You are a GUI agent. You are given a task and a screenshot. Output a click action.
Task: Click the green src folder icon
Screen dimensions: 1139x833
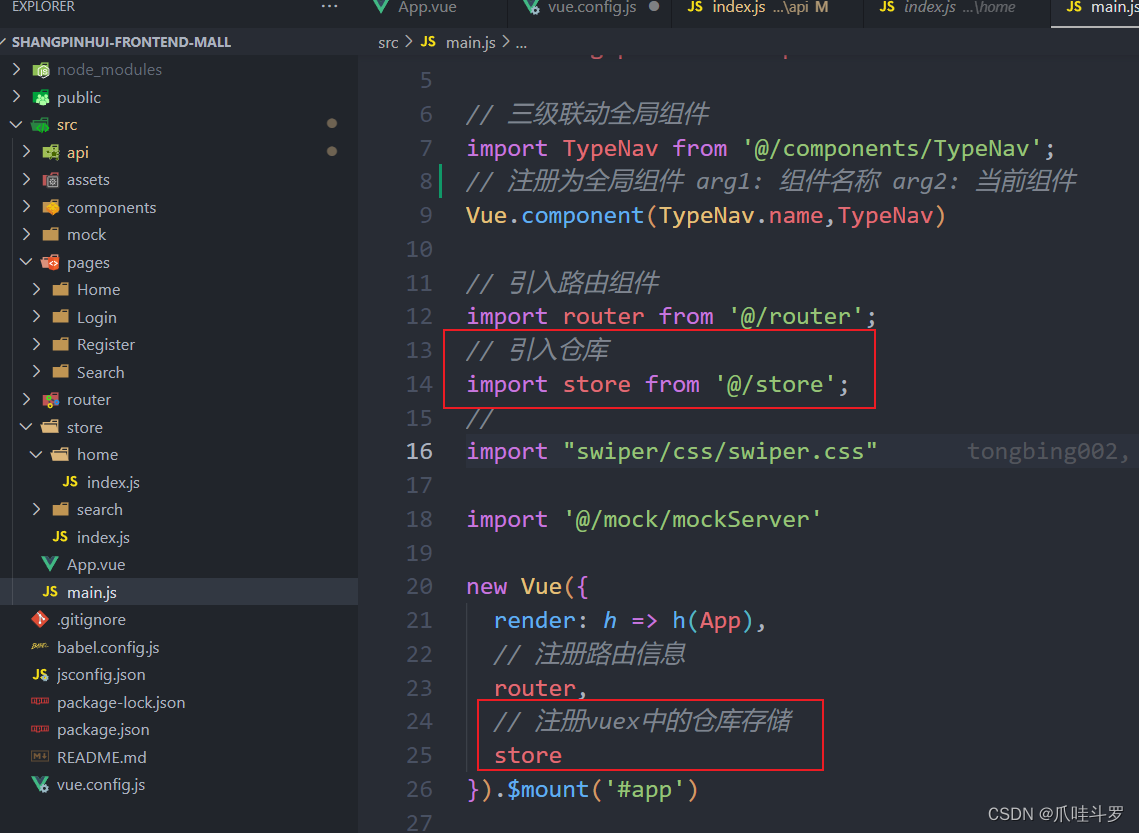(40, 125)
